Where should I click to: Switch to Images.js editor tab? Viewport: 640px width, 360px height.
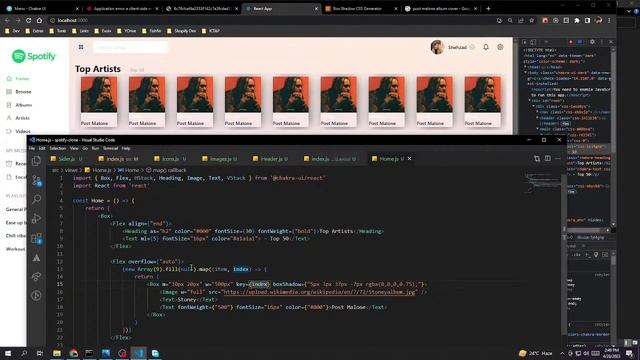click(220, 159)
